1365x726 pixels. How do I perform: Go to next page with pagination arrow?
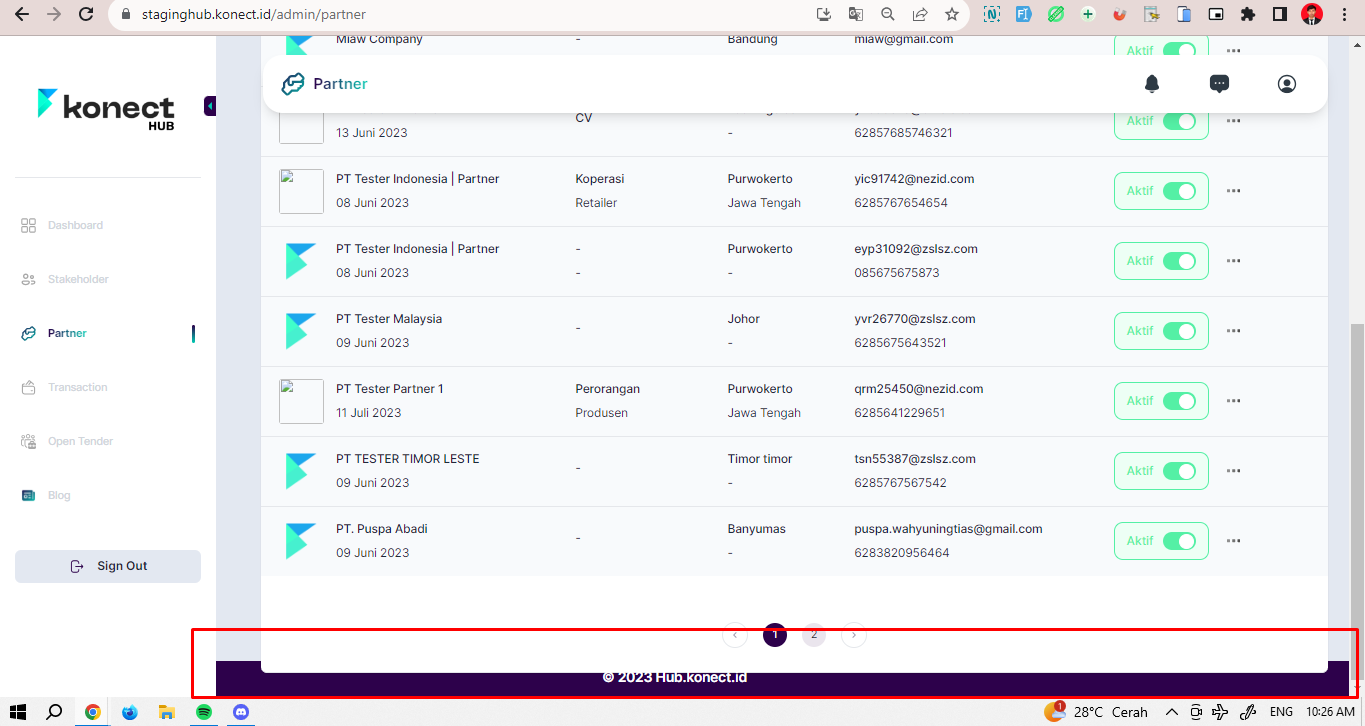point(853,634)
